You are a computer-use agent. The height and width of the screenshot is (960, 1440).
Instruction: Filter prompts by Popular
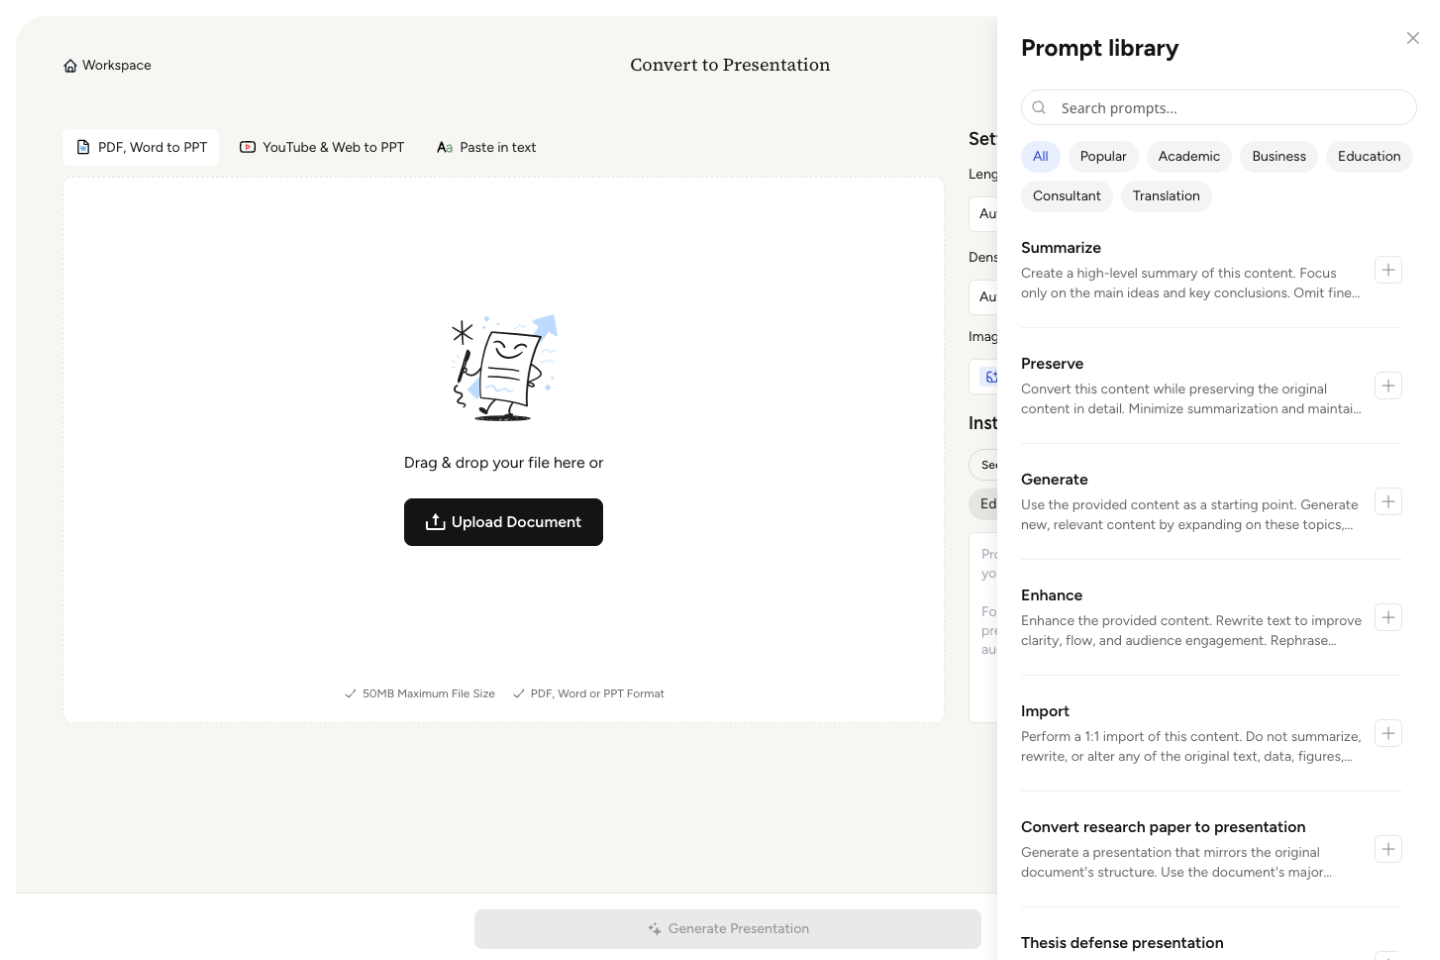pos(1103,156)
